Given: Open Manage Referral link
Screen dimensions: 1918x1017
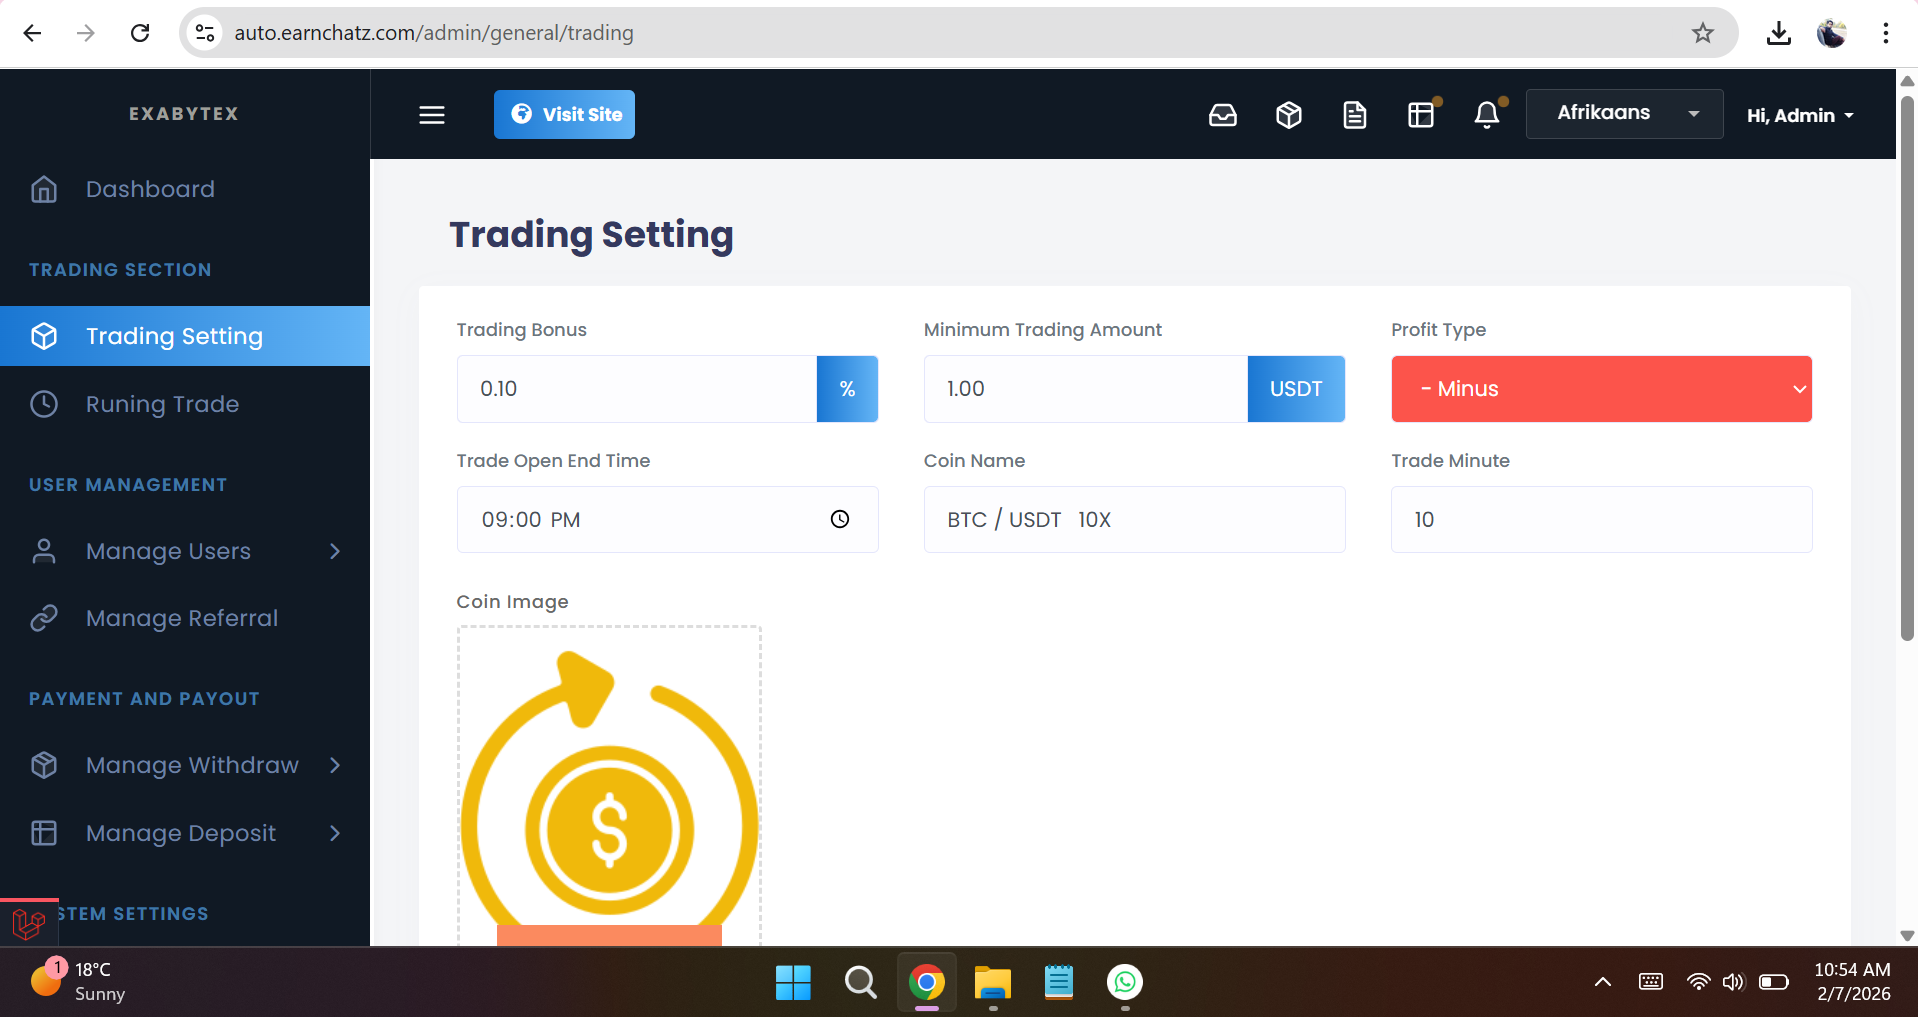Looking at the screenshot, I should pos(181,618).
